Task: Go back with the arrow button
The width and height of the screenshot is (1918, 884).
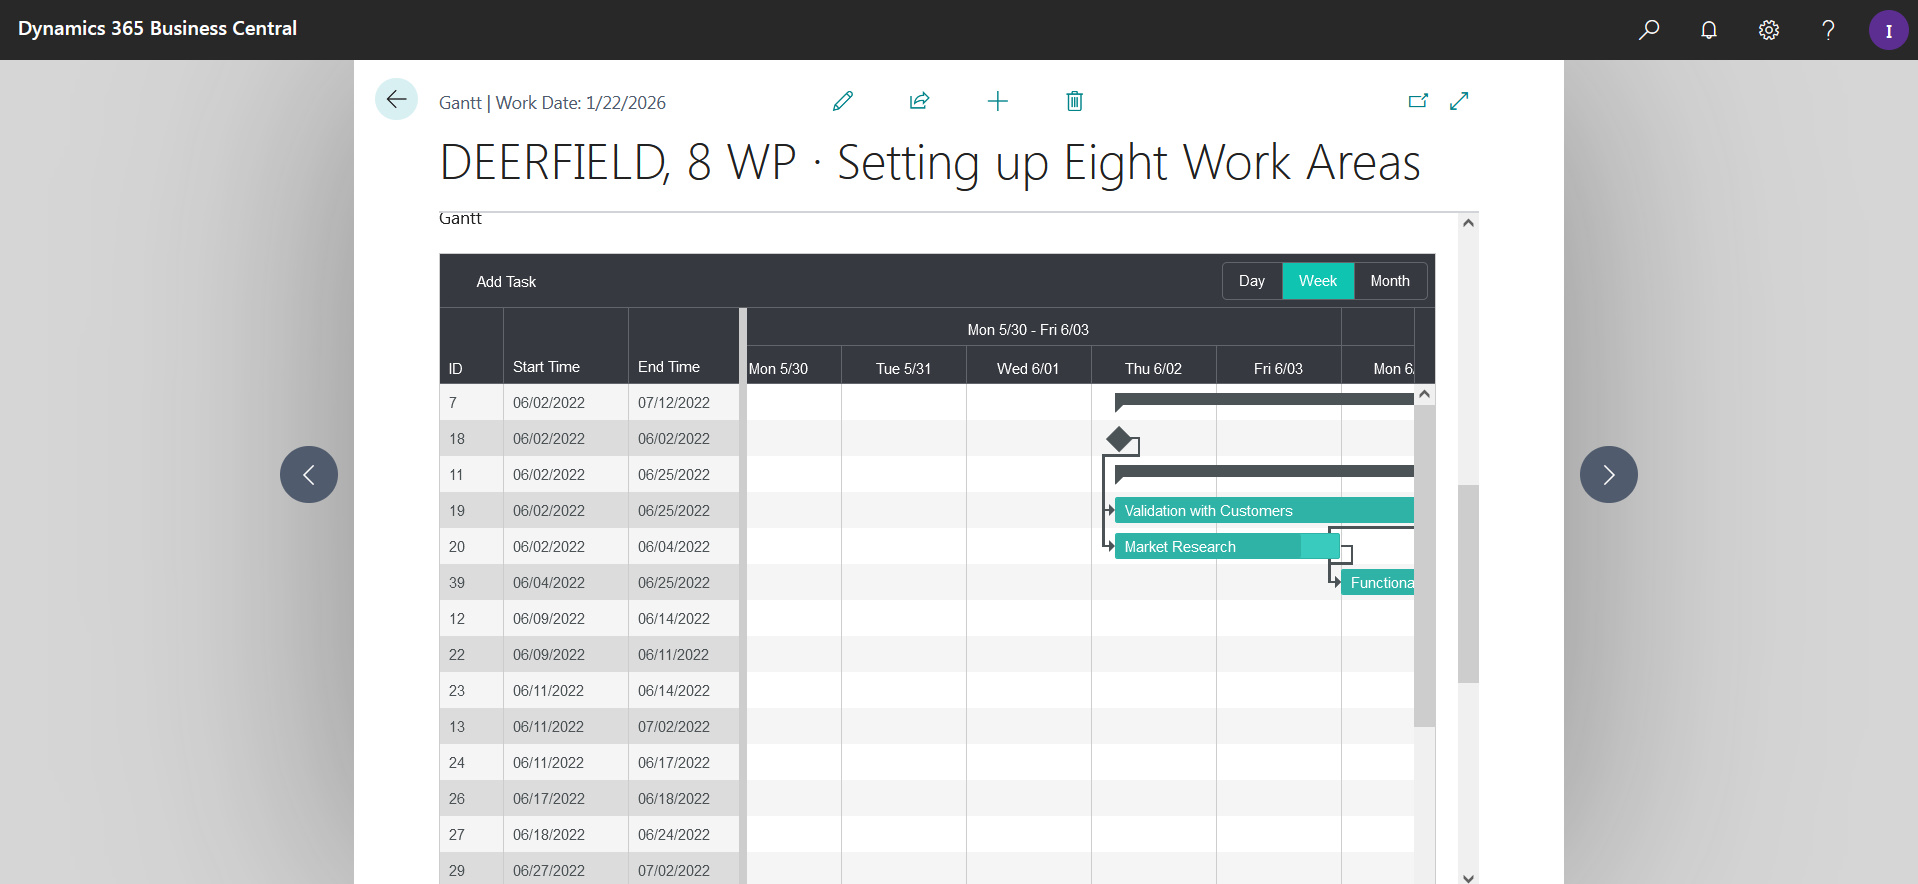Action: pyautogui.click(x=396, y=99)
